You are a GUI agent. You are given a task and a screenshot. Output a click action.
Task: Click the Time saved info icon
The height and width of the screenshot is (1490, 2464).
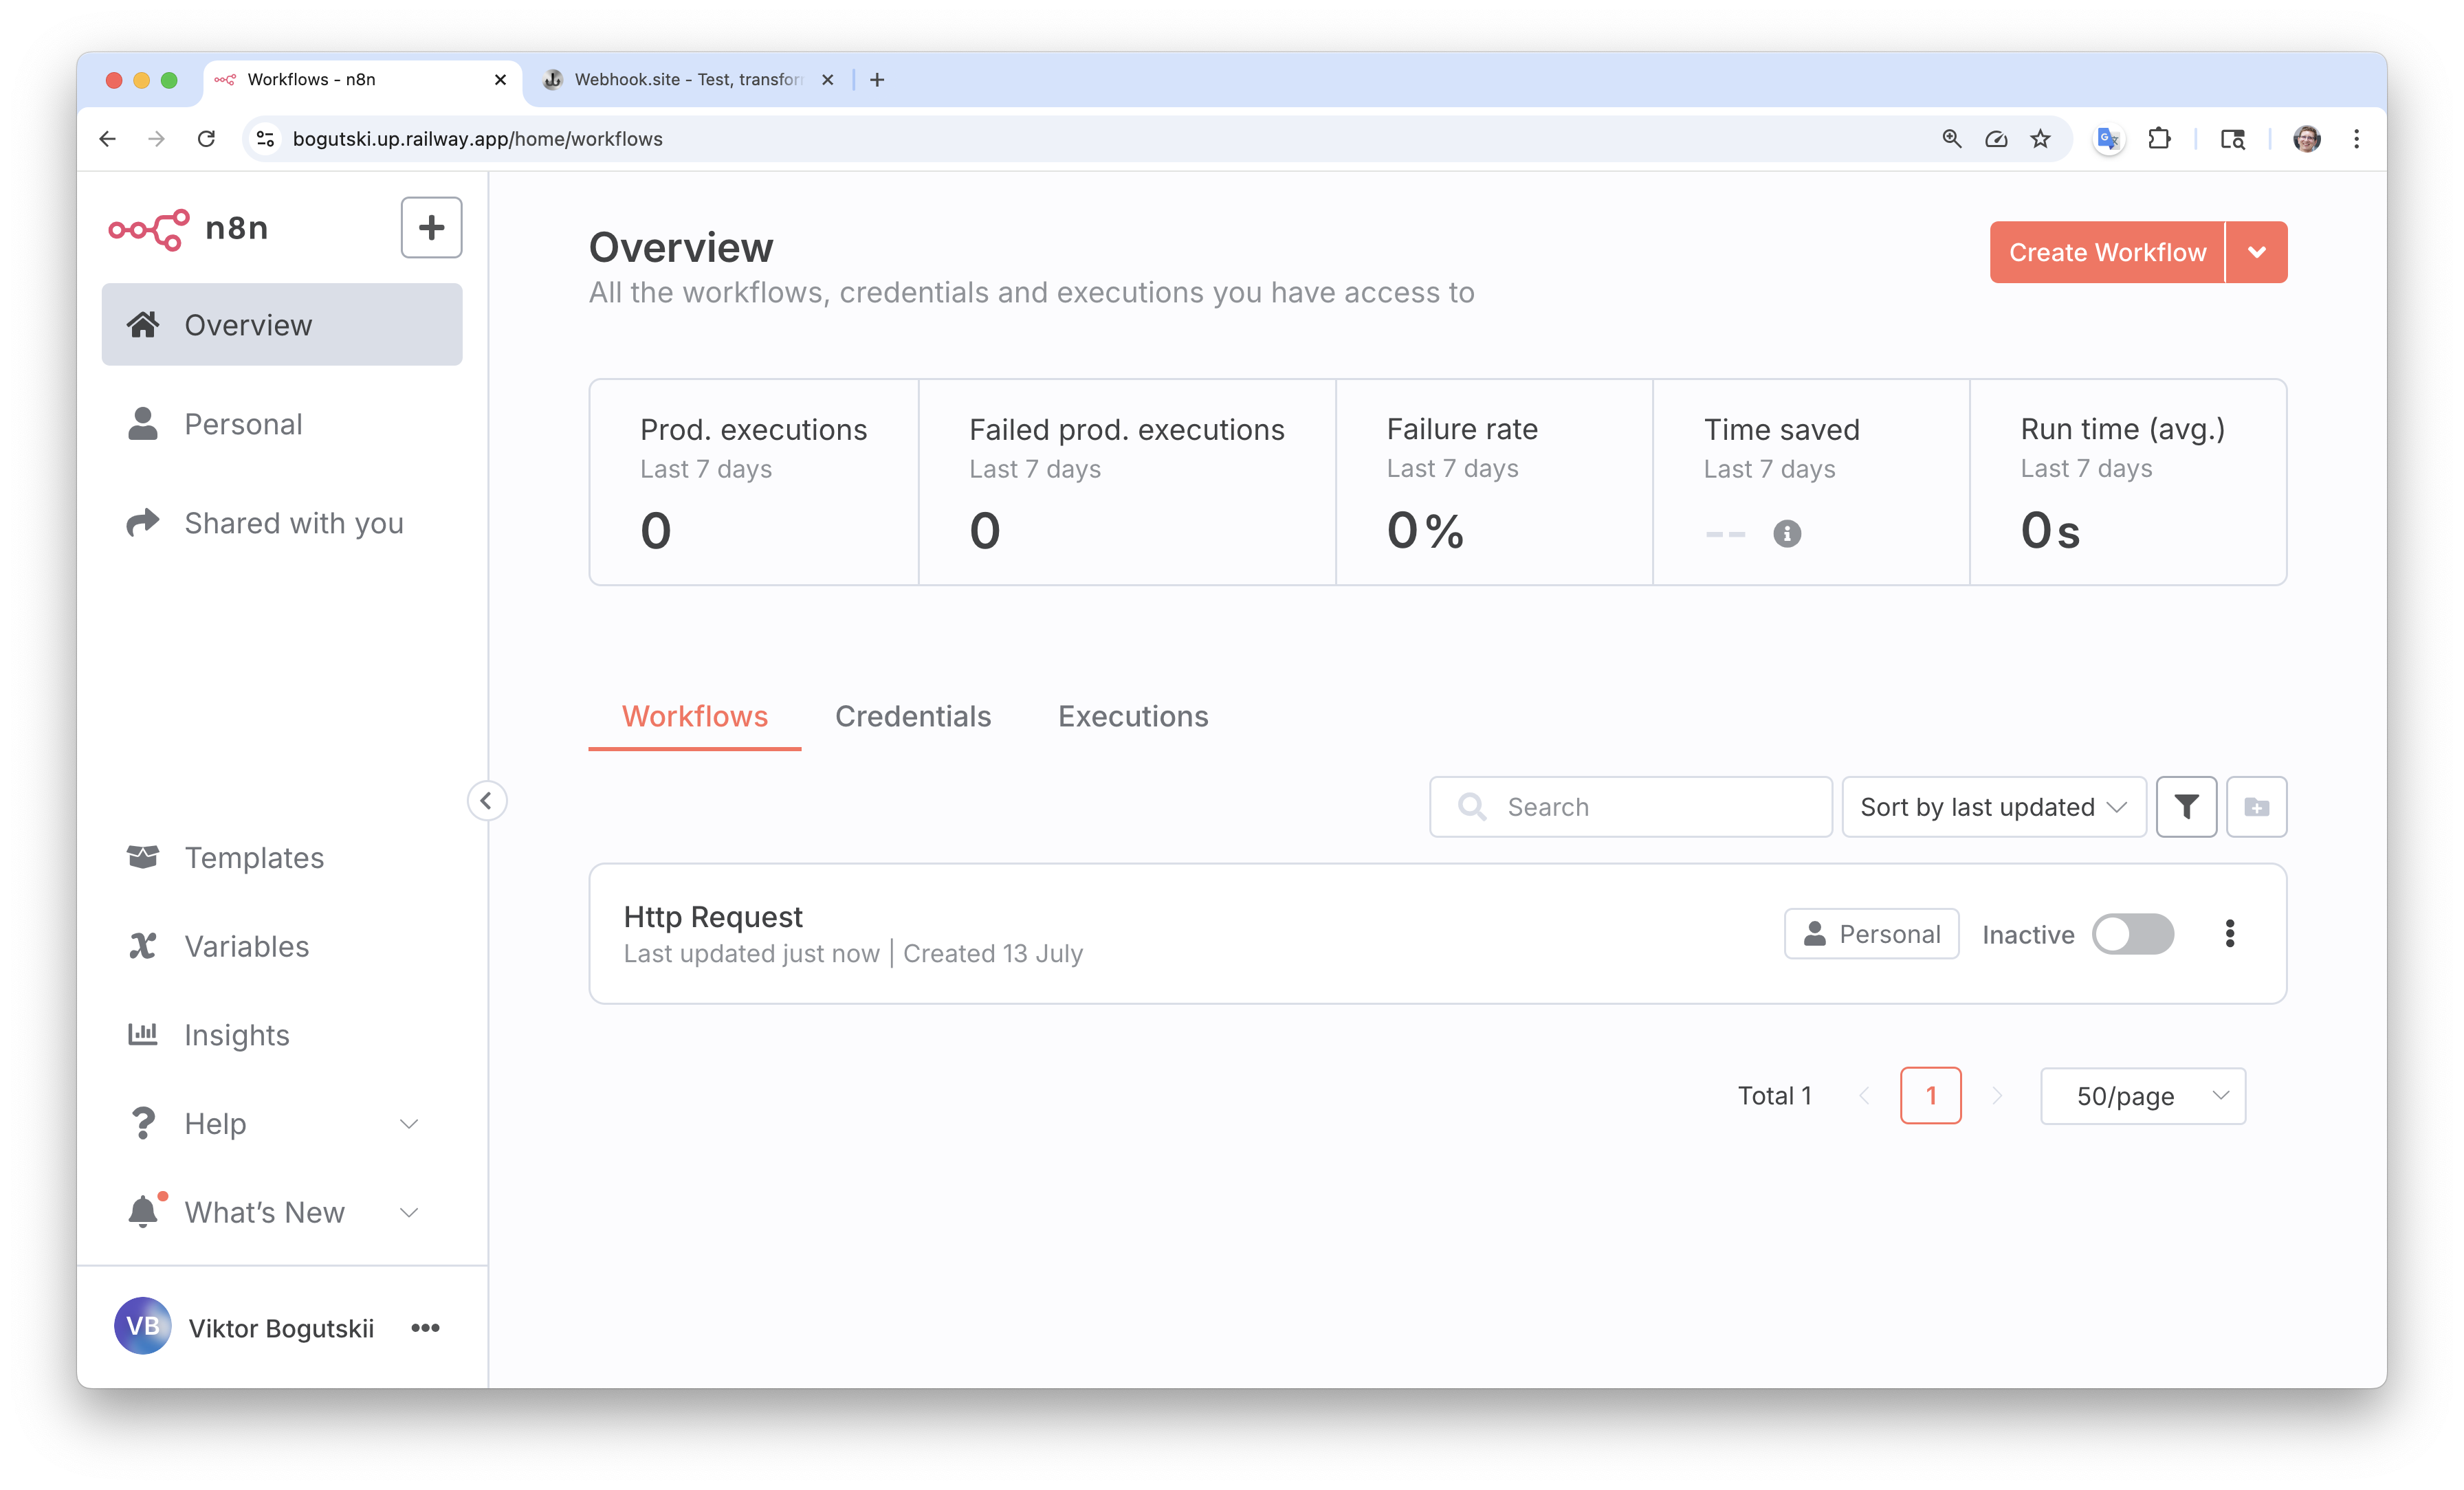pos(1787,533)
